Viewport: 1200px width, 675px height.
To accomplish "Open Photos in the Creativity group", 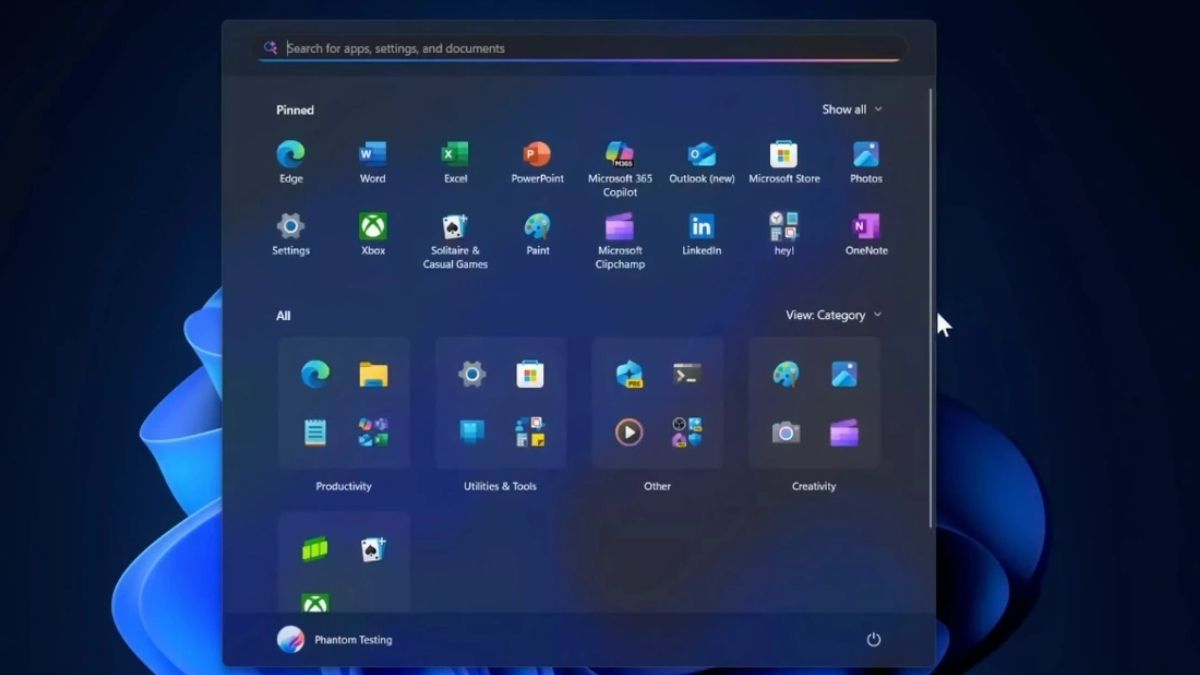I will point(844,374).
